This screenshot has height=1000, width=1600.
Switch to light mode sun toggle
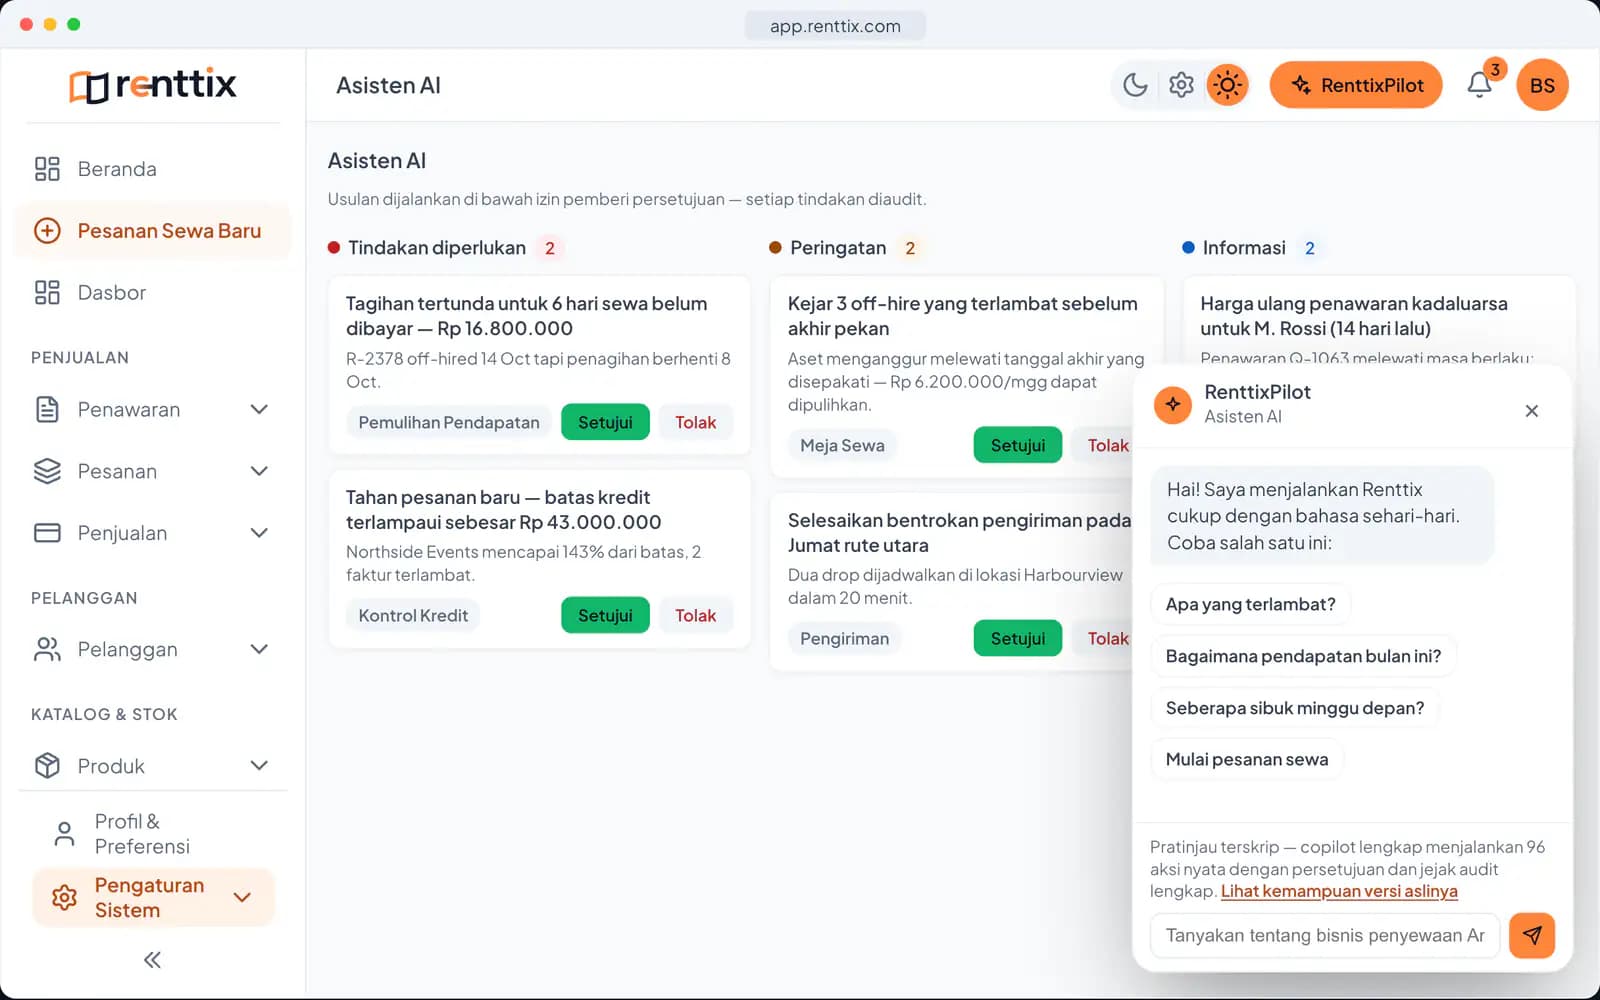click(x=1227, y=85)
